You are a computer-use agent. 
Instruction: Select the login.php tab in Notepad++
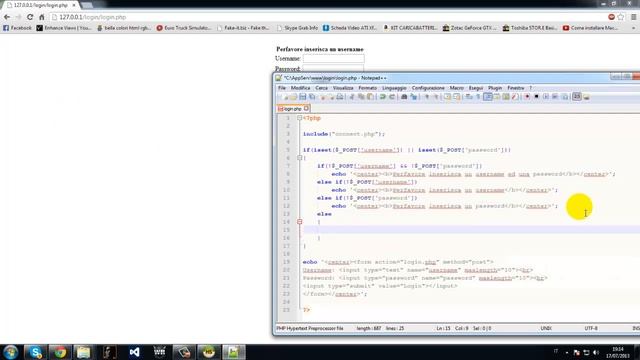pyautogui.click(x=292, y=109)
